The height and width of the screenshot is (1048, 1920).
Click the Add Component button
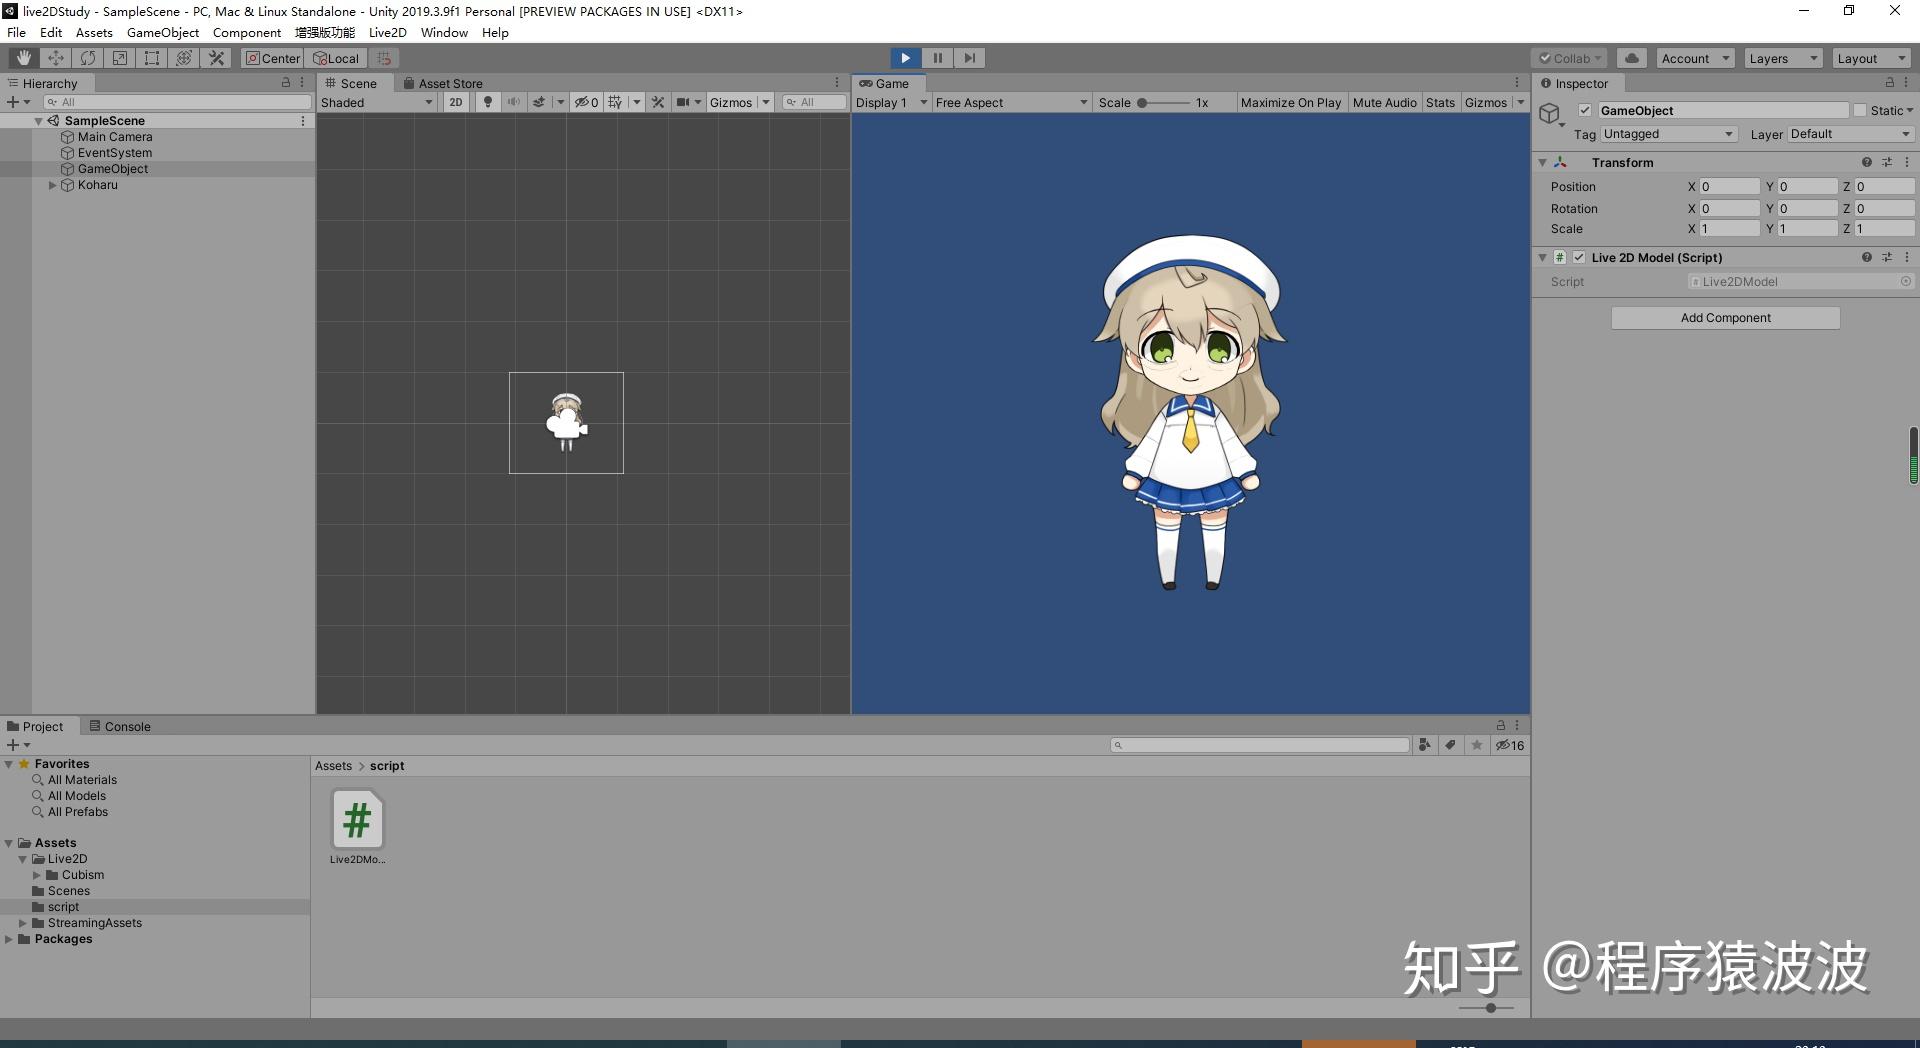coord(1724,317)
